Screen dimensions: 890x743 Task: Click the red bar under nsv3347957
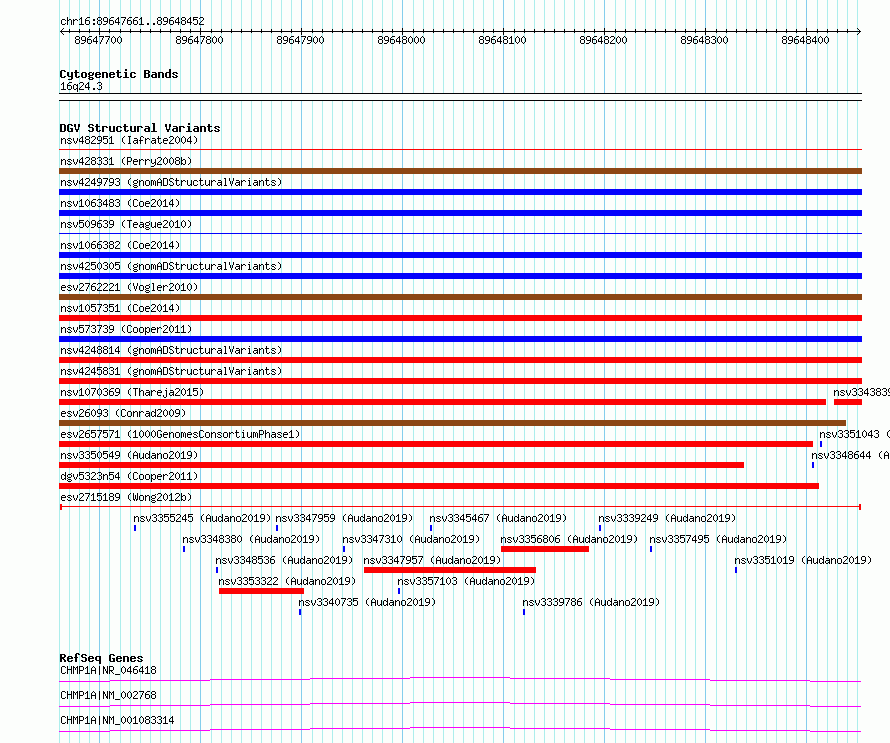tap(450, 570)
